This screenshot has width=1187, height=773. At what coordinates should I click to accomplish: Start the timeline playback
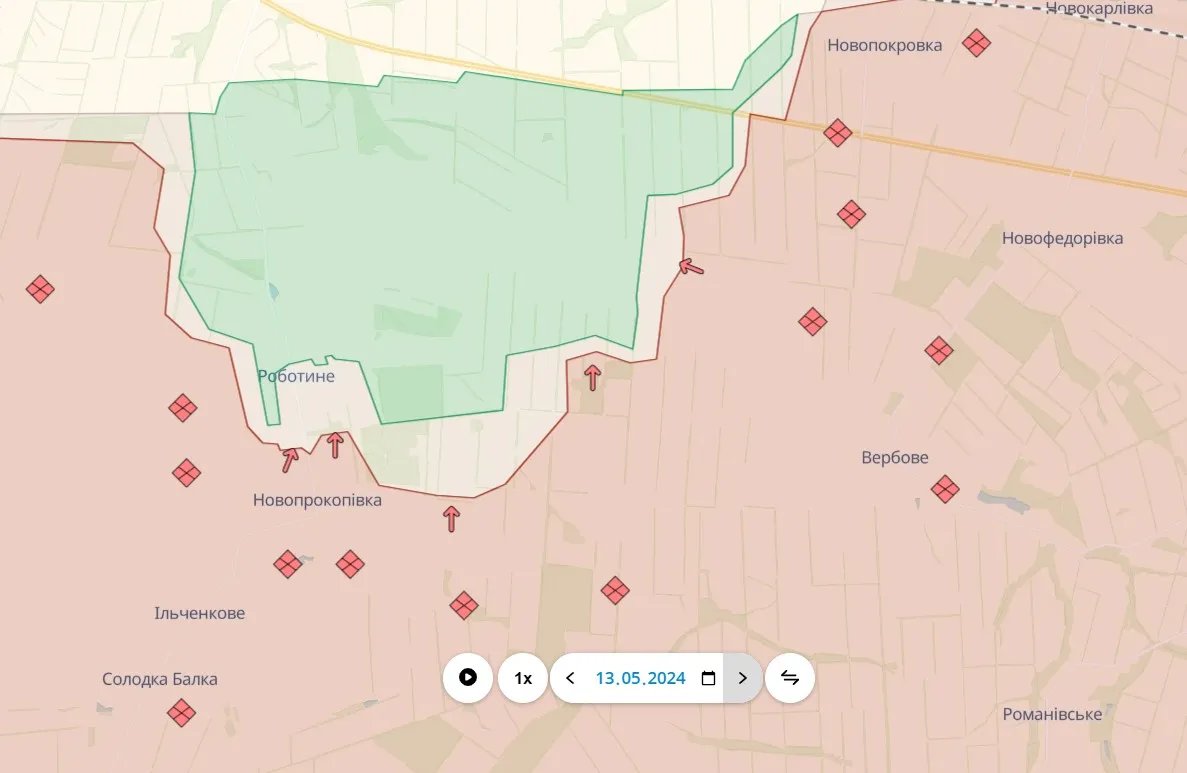pos(468,678)
